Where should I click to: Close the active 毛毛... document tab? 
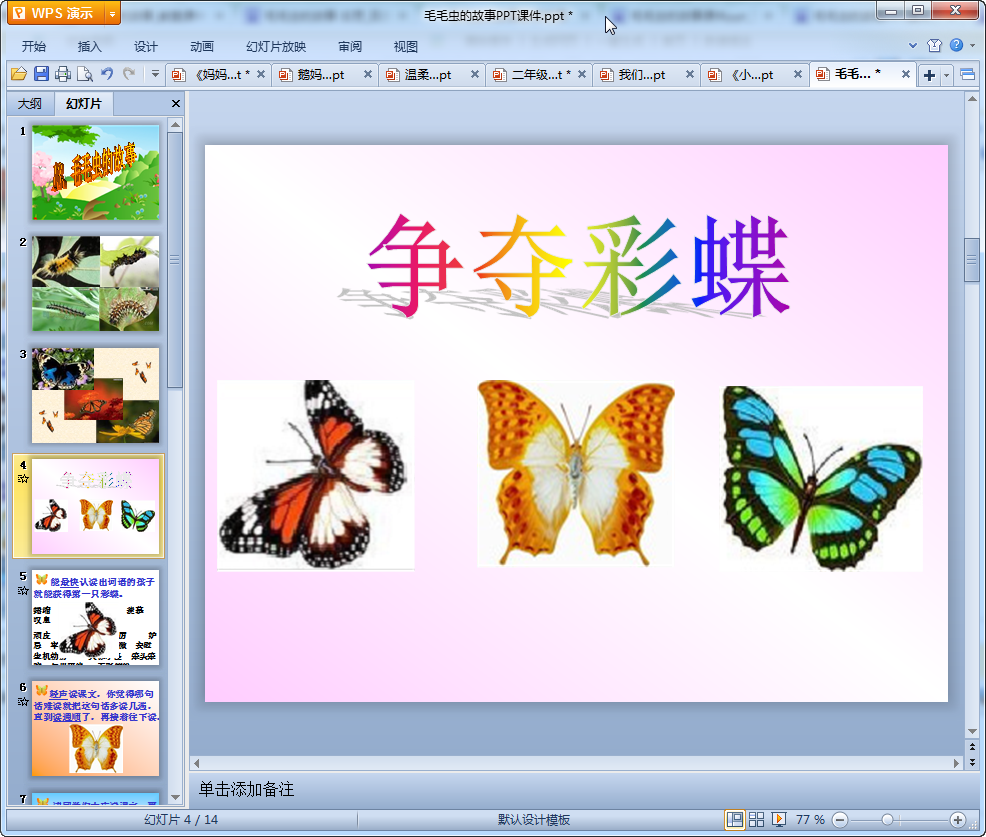tap(906, 74)
